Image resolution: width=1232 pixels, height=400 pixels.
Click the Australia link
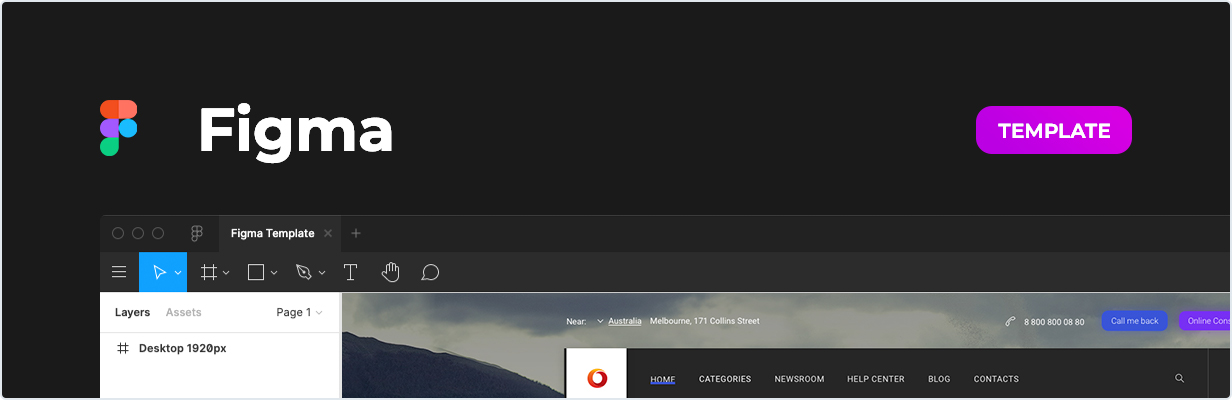click(625, 321)
